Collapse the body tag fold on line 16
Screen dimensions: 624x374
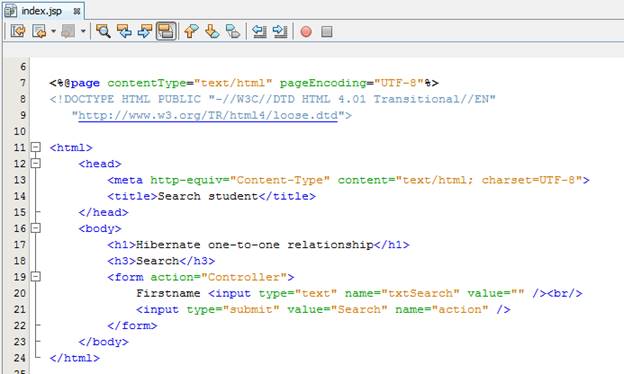[x=36, y=228]
